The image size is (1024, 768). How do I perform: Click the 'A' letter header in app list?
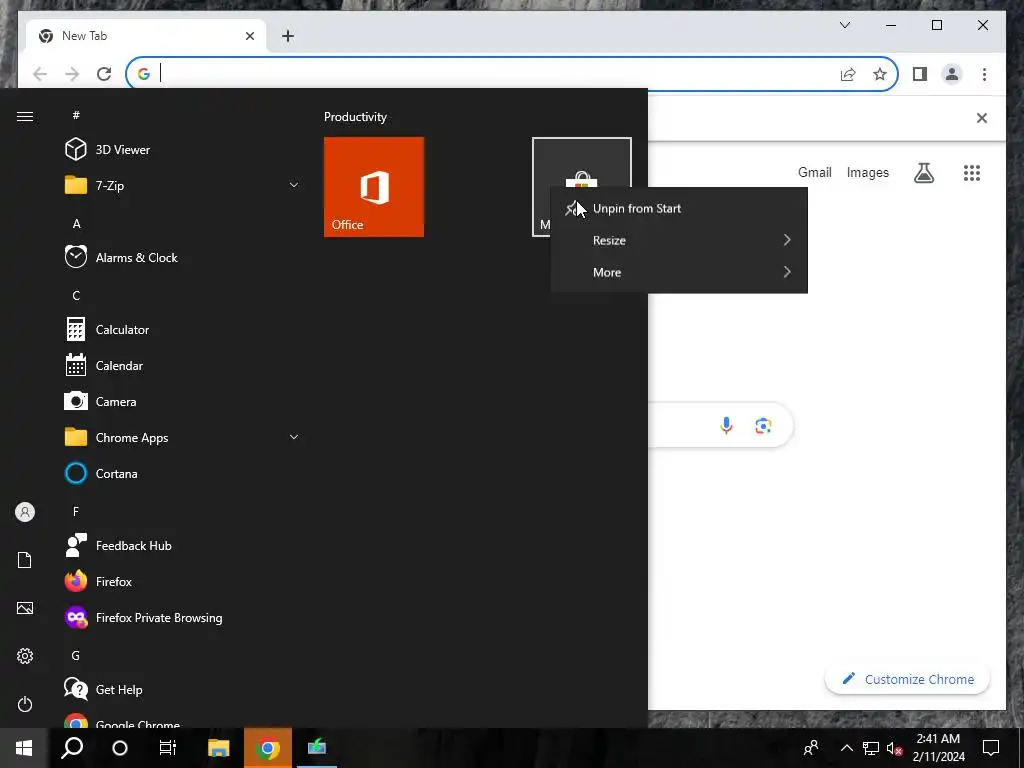[x=76, y=224]
